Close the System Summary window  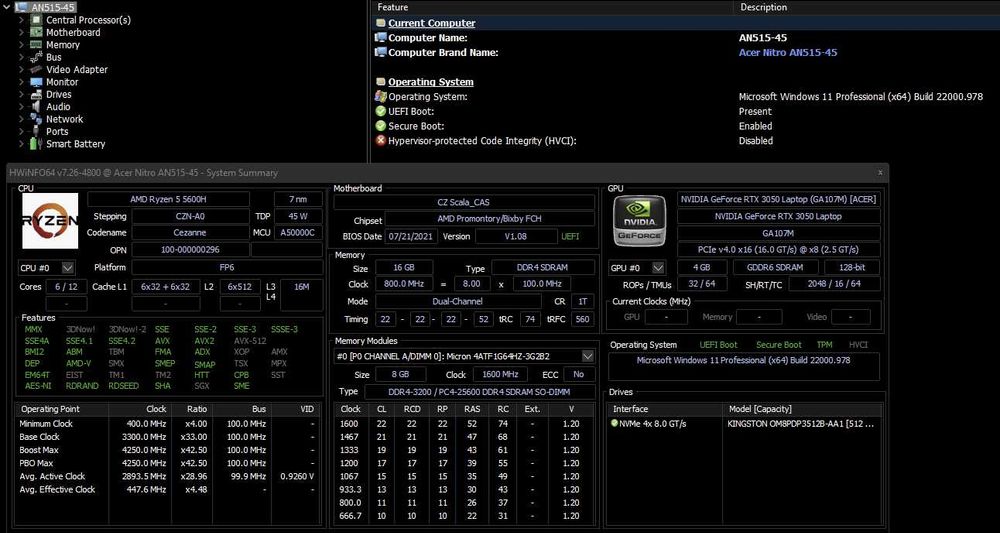coord(880,173)
